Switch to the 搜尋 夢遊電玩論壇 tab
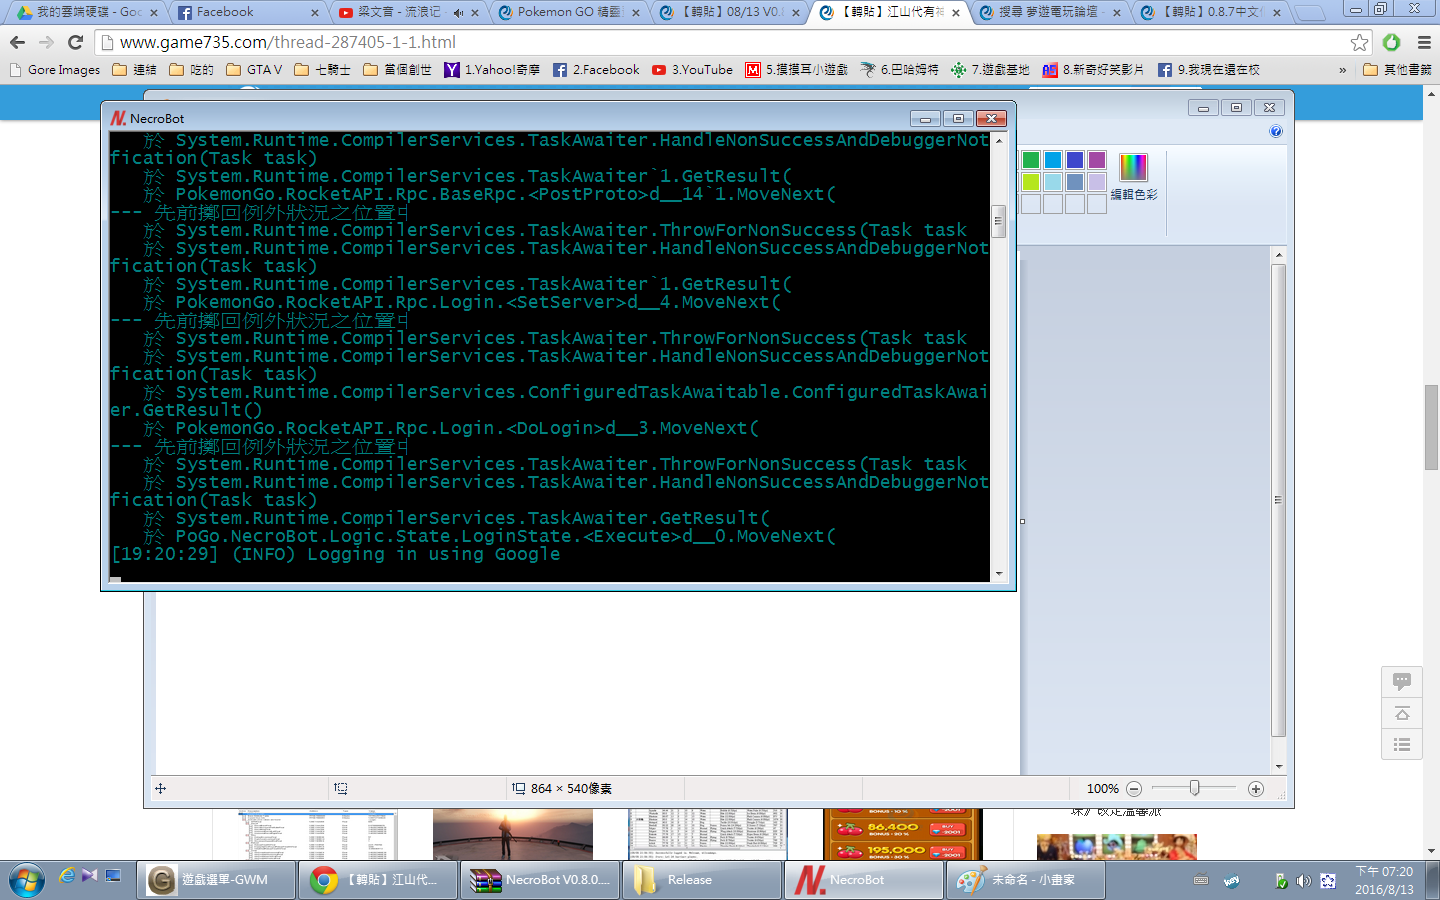This screenshot has width=1440, height=900. click(1048, 12)
